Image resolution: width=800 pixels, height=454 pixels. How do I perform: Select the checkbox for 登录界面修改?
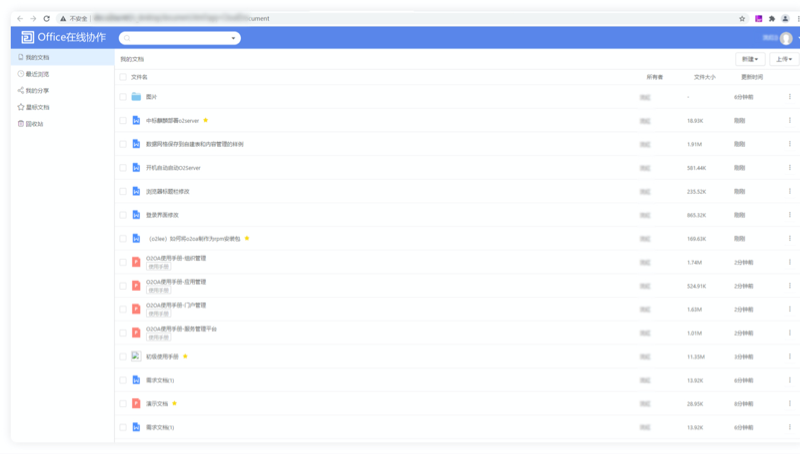point(123,215)
